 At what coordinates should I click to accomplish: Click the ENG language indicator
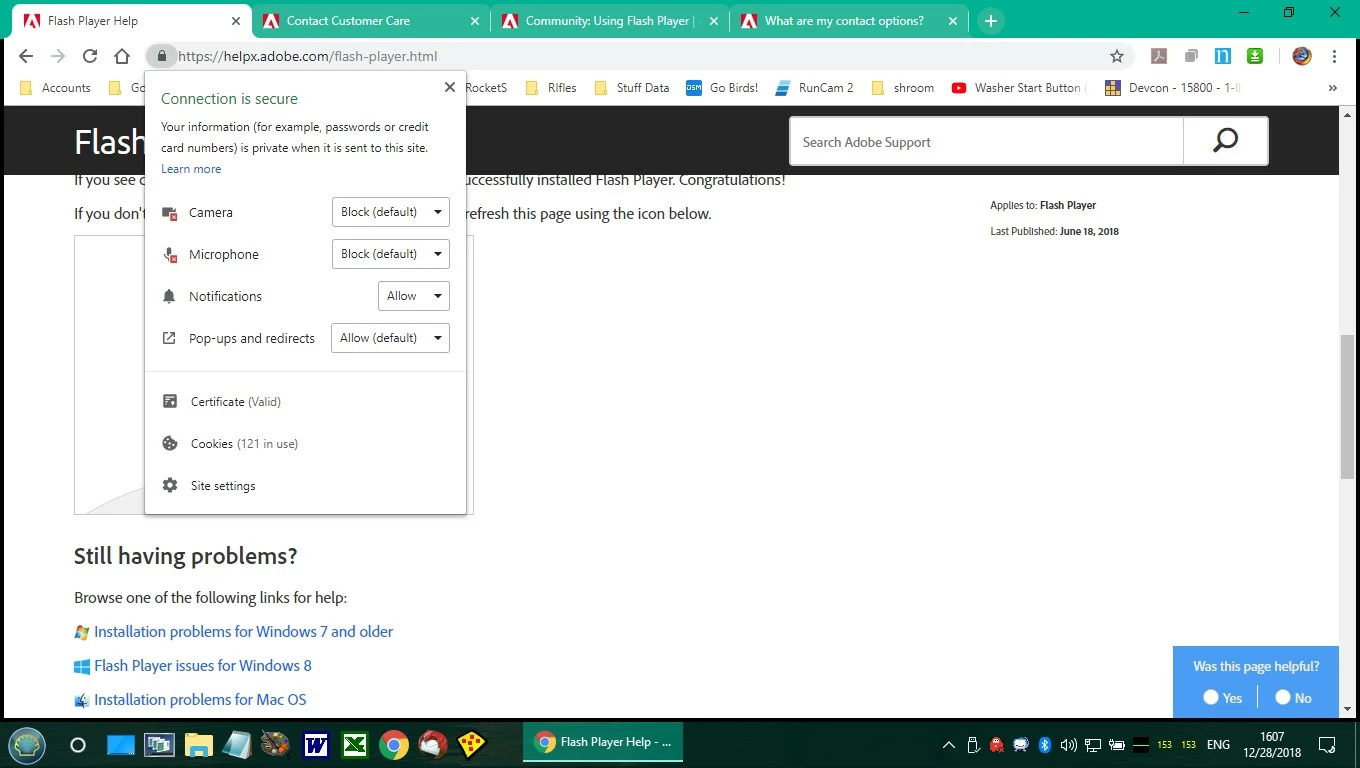[1218, 745]
